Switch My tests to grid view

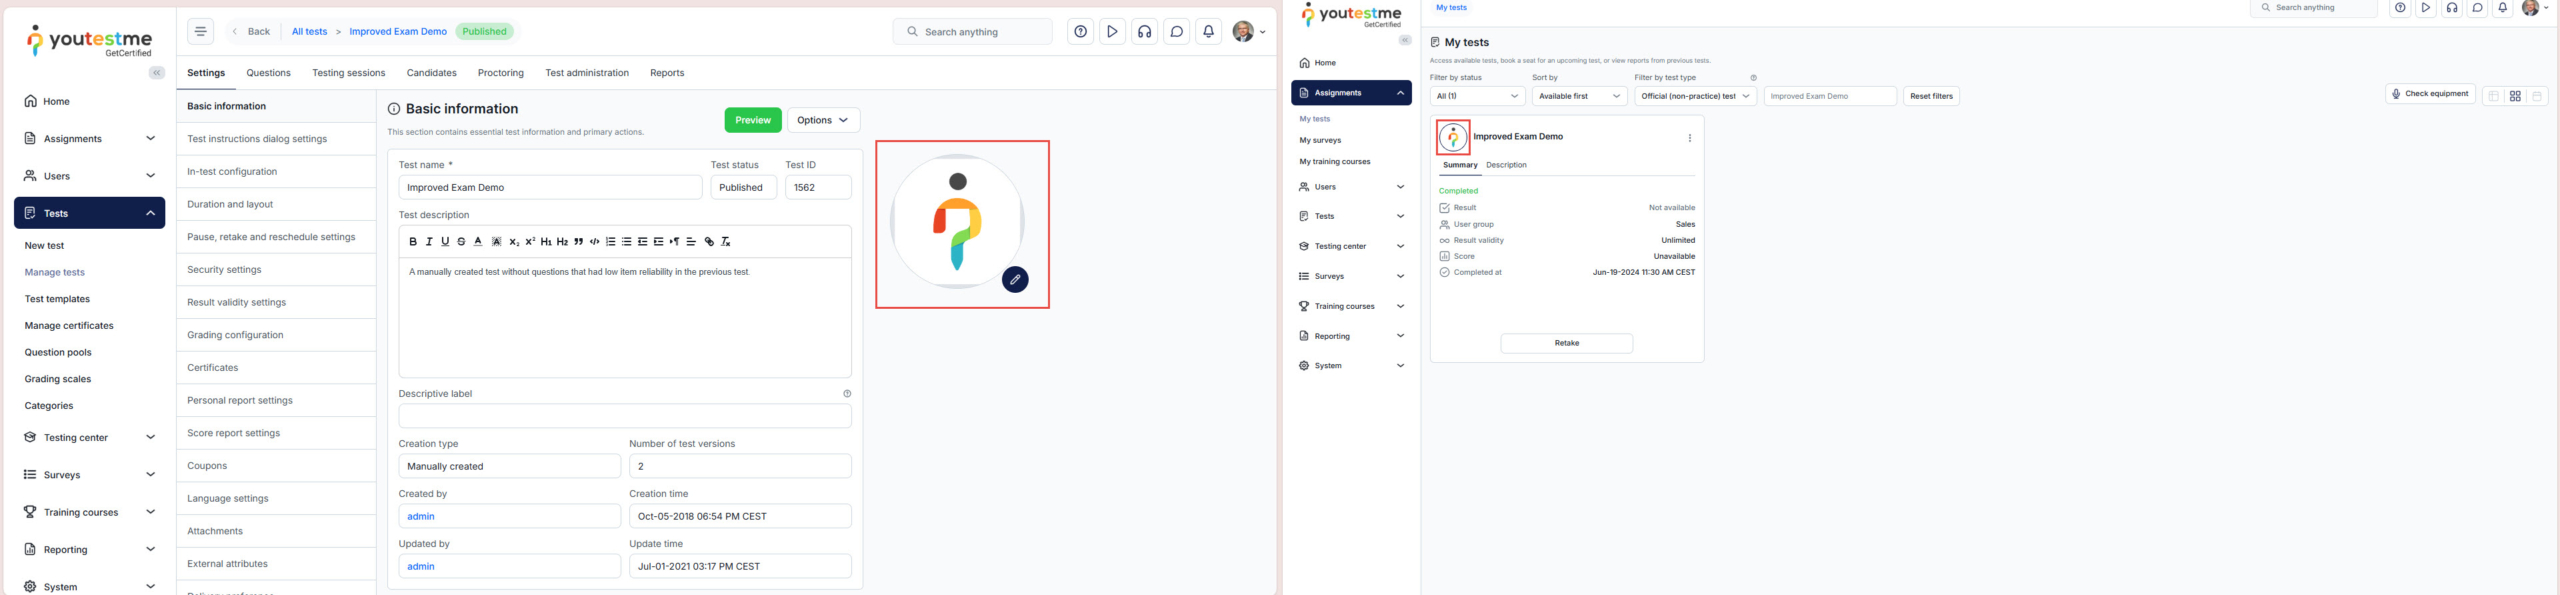click(2515, 96)
